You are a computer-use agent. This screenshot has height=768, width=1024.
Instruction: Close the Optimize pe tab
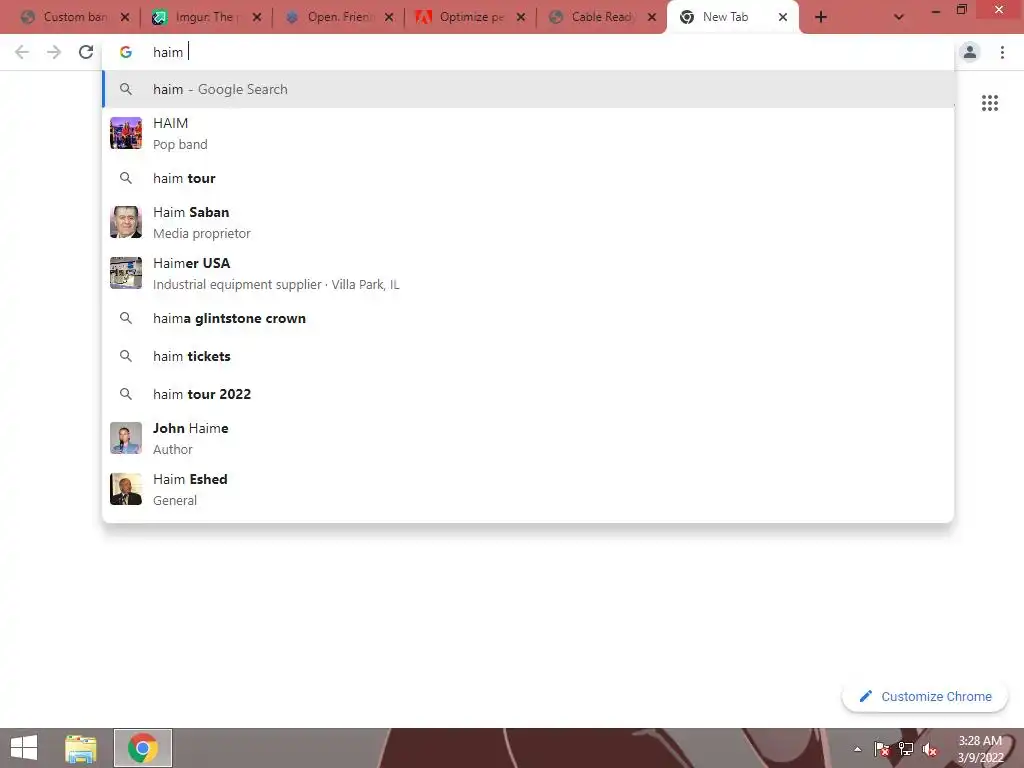[x=520, y=18]
